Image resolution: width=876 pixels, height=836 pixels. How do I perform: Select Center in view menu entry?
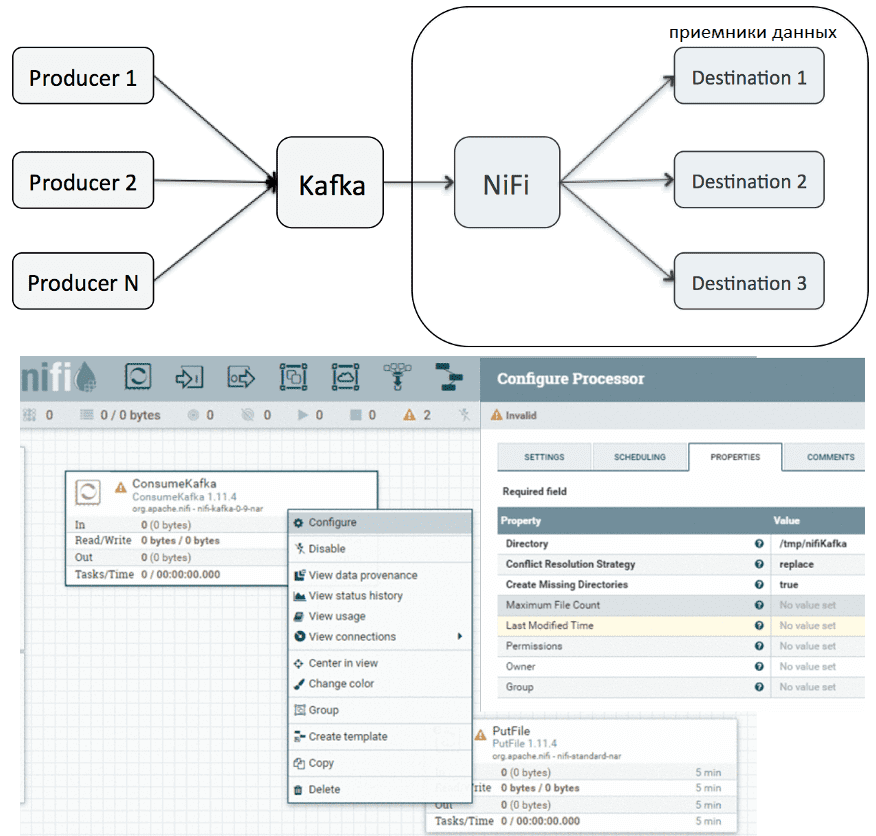coord(380,663)
